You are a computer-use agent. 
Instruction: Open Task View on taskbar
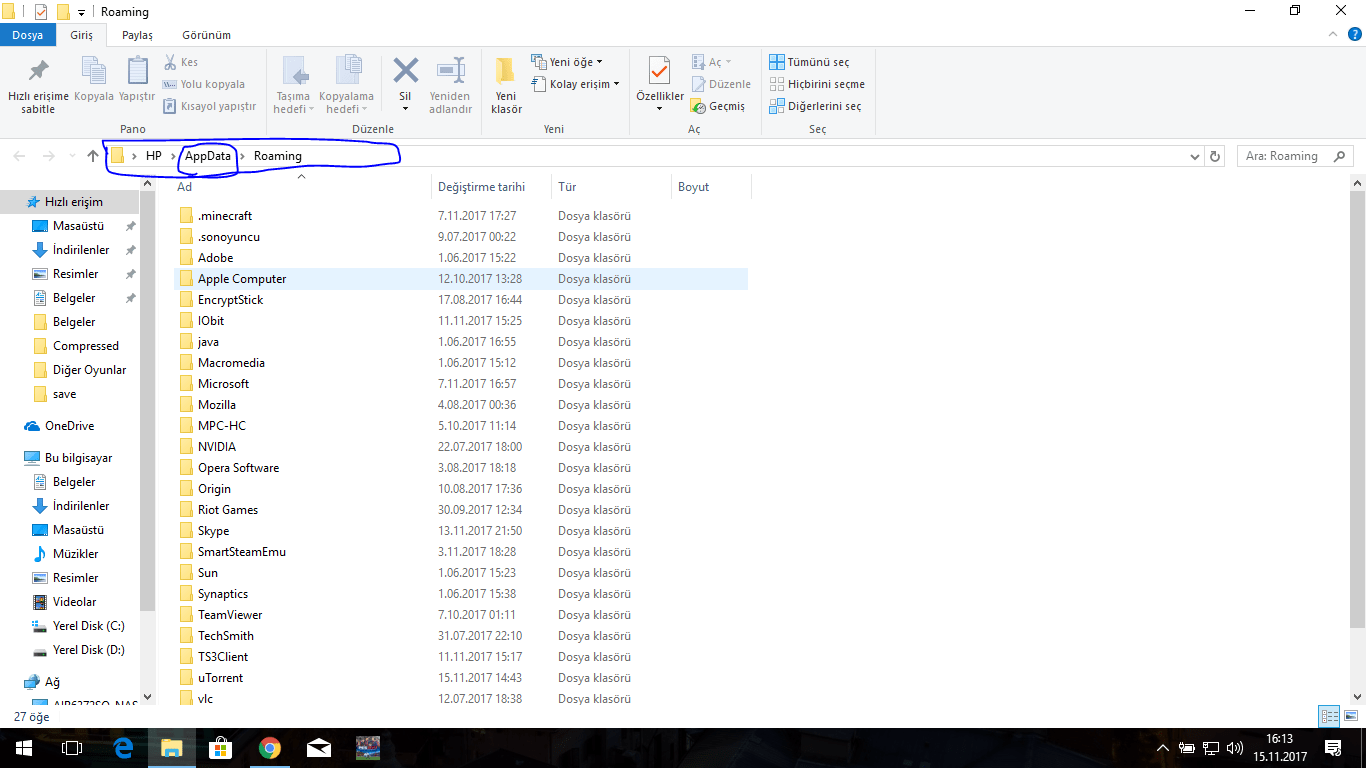pos(71,748)
